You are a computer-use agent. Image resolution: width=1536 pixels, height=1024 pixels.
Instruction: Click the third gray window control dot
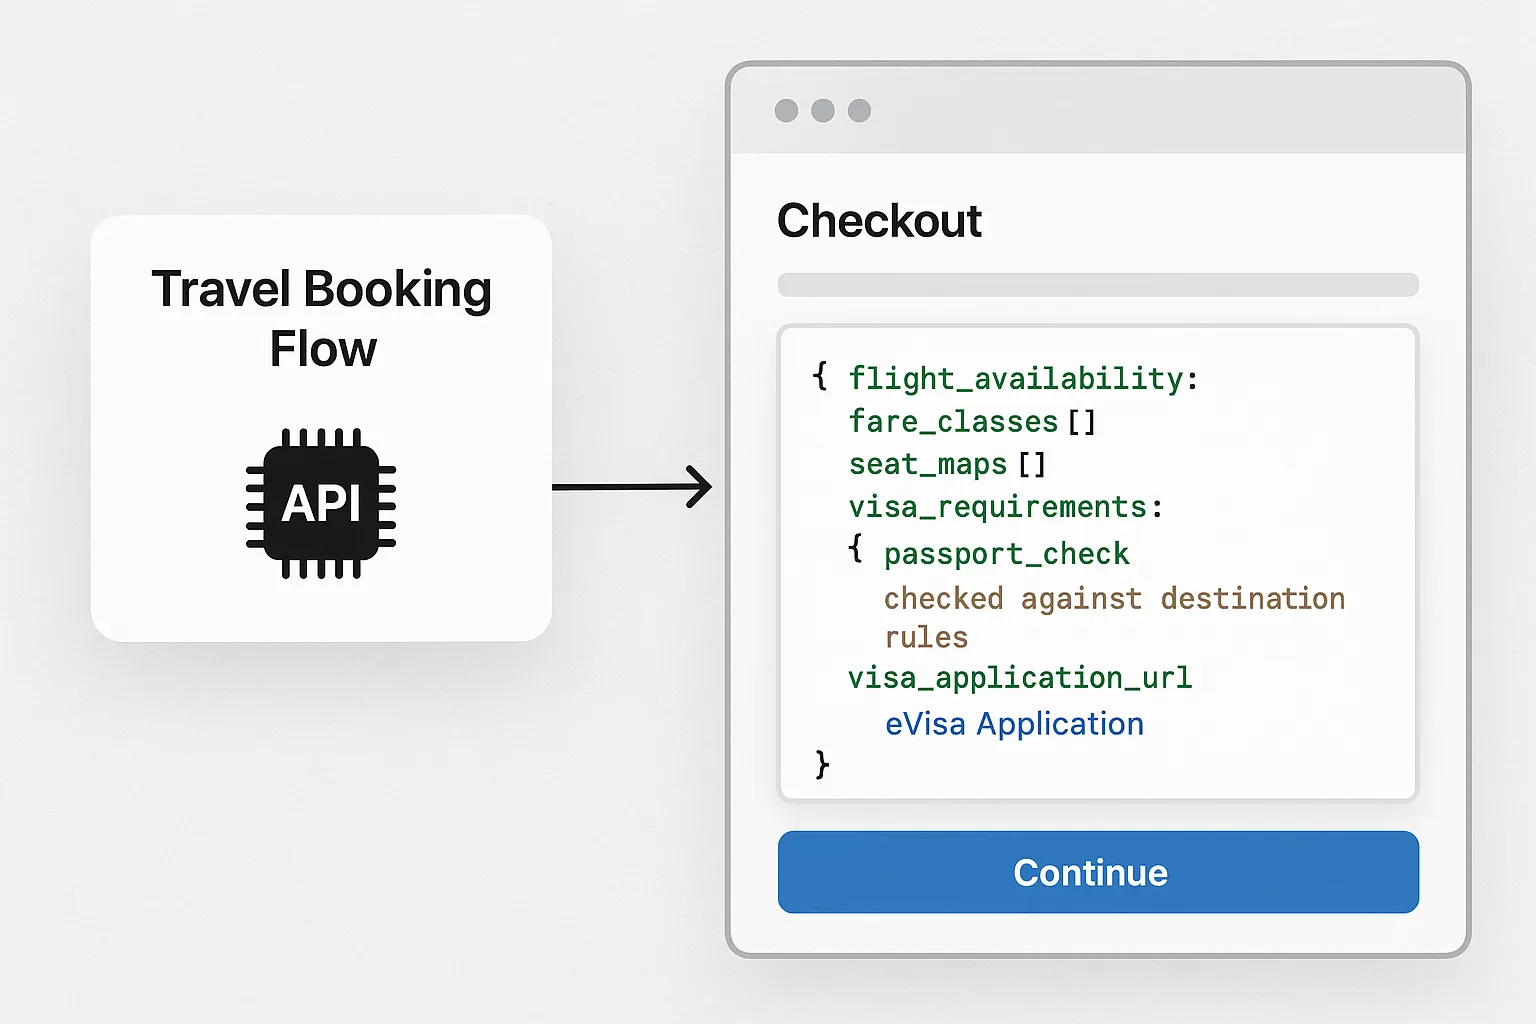coord(859,111)
